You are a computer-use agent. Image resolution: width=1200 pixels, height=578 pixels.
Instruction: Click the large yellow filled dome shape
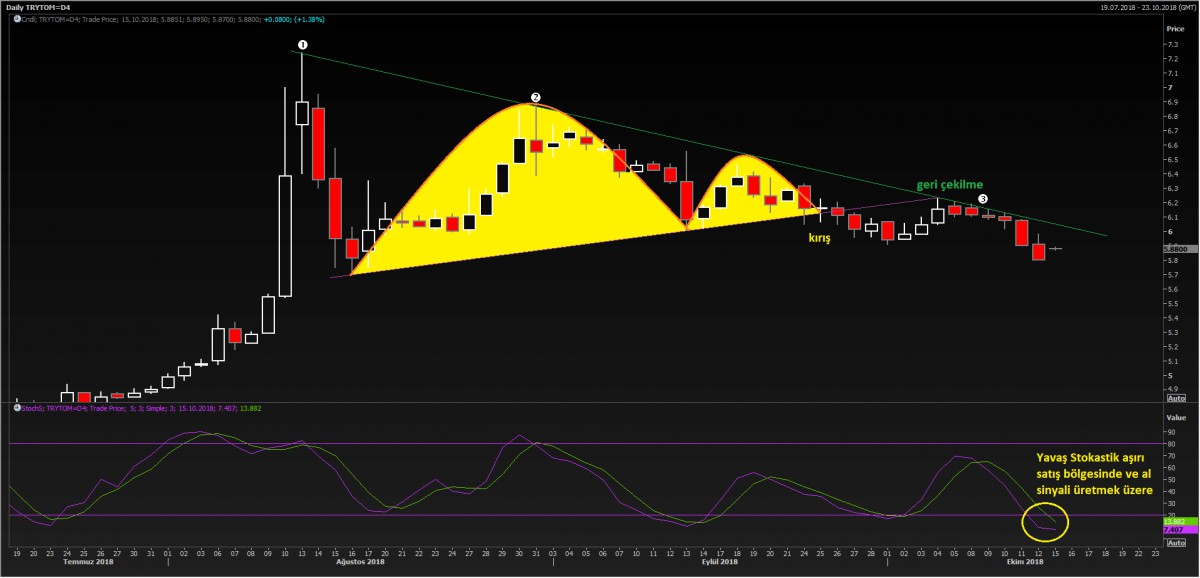point(520,190)
